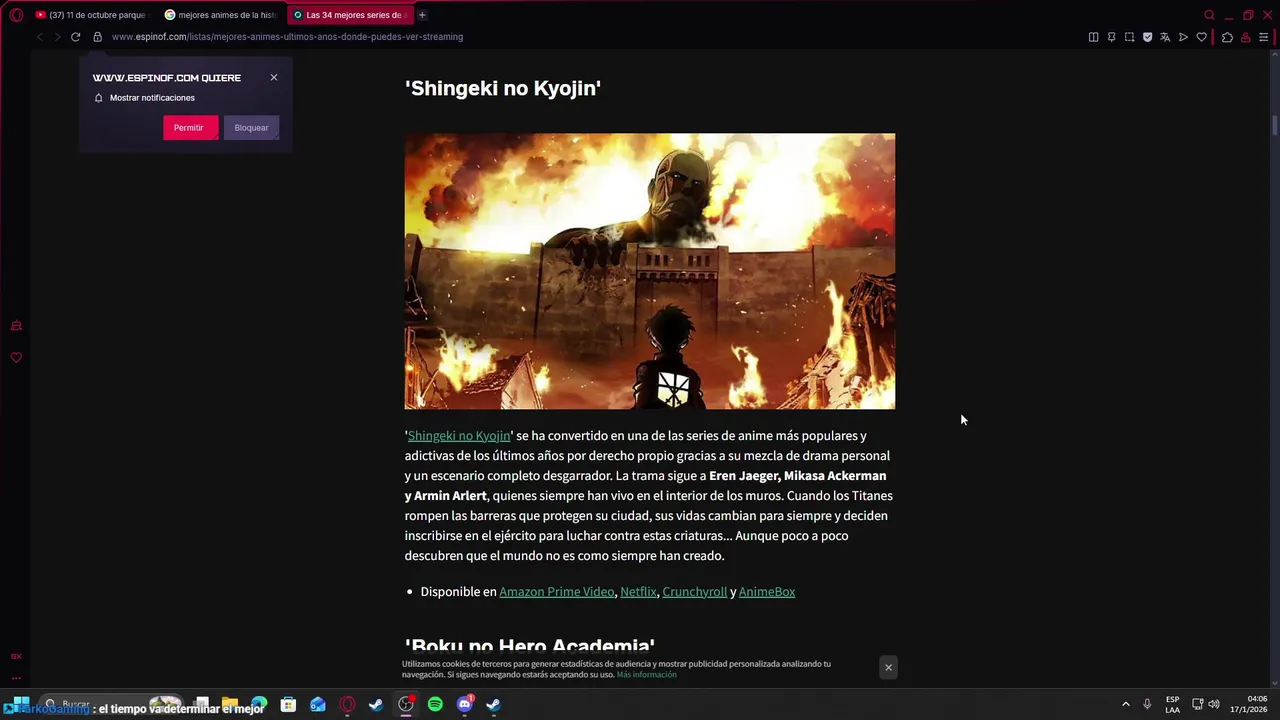1280x720 pixels.
Task: Open Opera GX taskbar icon
Action: pyautogui.click(x=347, y=704)
